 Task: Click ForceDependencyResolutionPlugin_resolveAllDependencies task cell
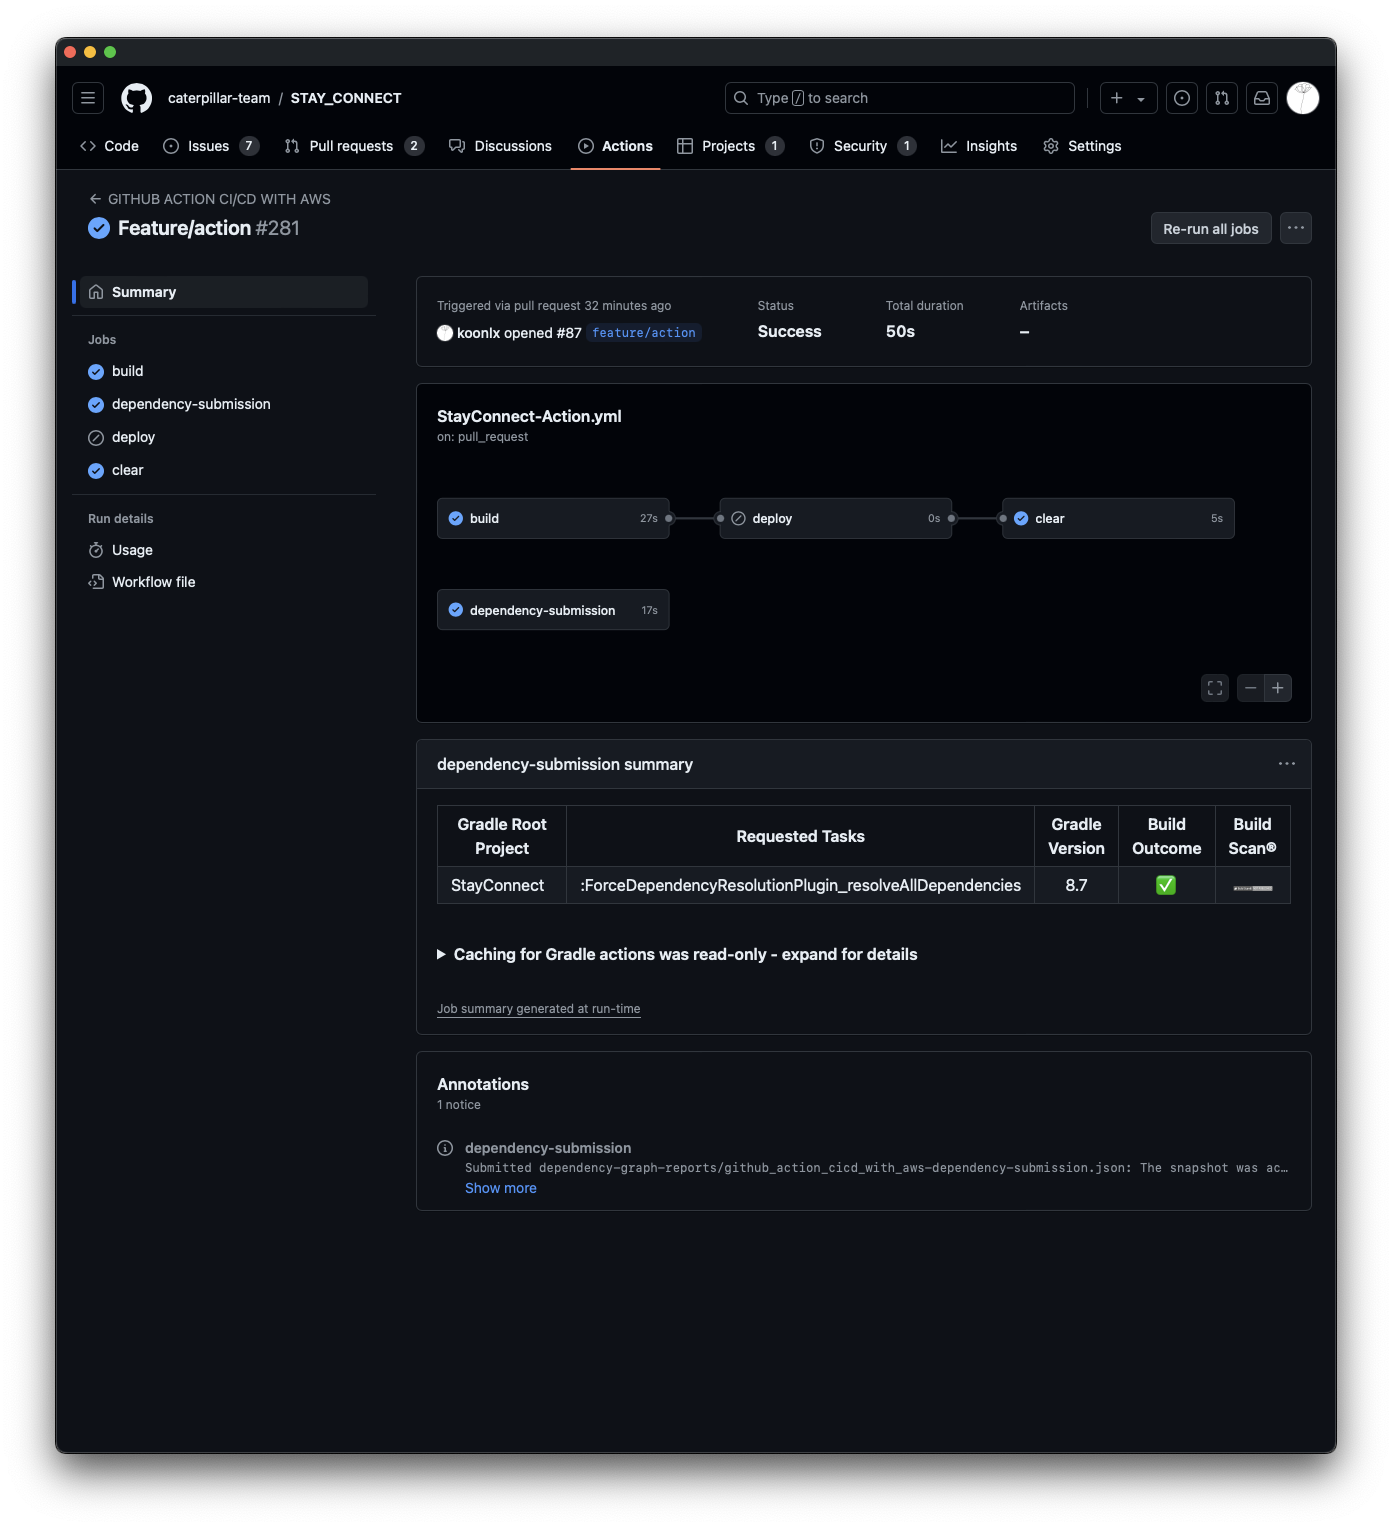coord(801,885)
